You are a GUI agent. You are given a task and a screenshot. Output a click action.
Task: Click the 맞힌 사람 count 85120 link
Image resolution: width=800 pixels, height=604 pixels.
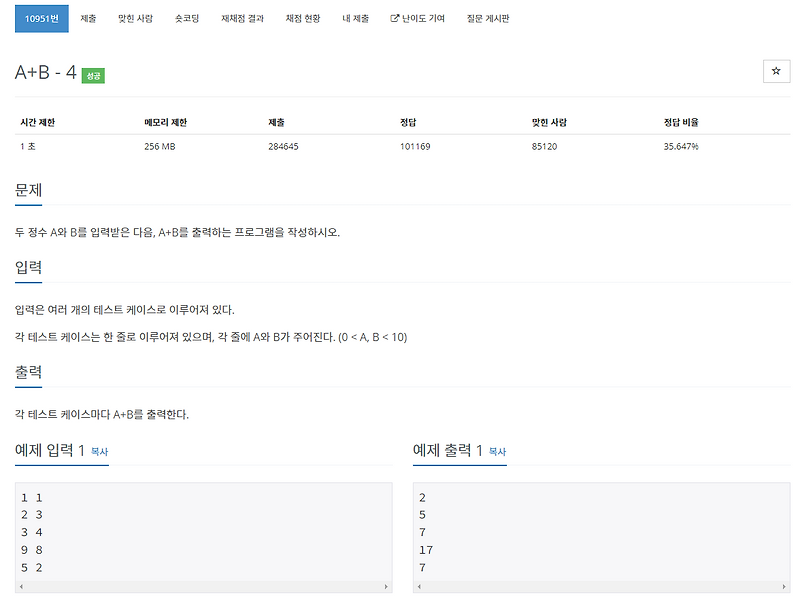coord(544,146)
